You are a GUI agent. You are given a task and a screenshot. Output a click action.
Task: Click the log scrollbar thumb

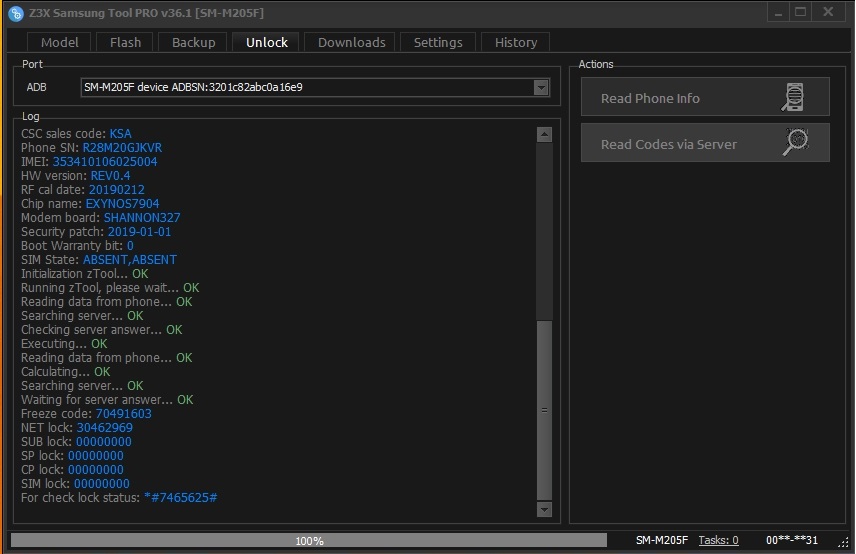tap(544, 410)
